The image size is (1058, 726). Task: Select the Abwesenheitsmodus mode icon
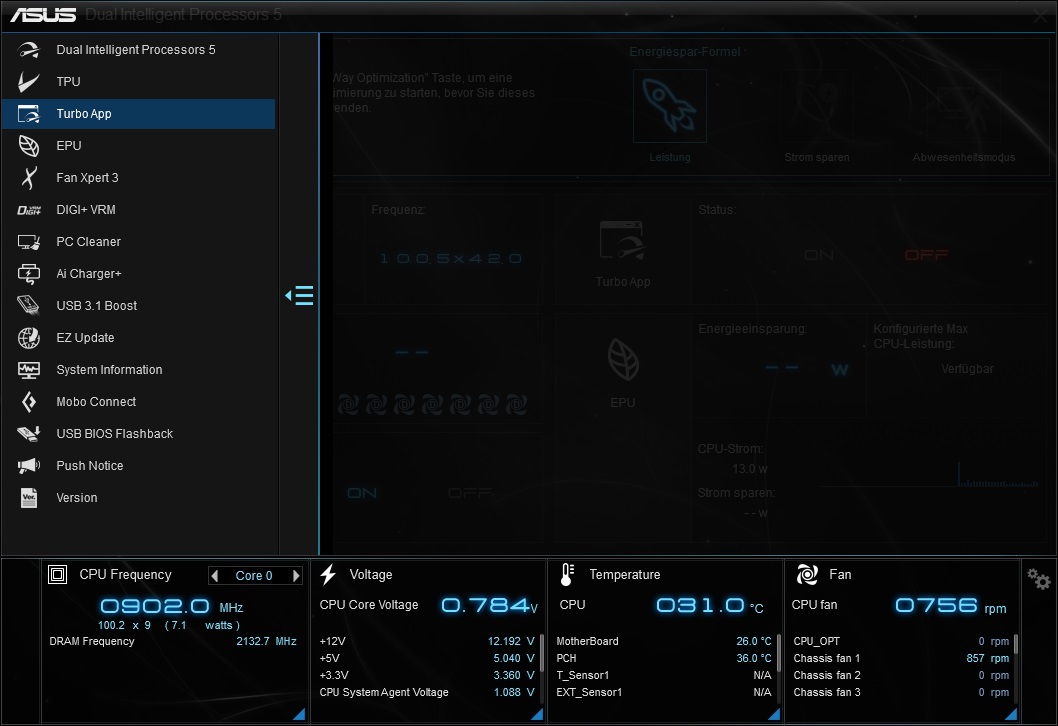click(x=964, y=106)
